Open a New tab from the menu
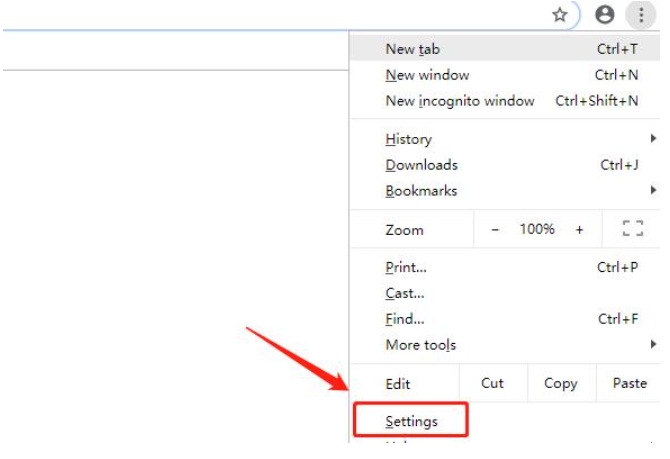 tap(412, 49)
